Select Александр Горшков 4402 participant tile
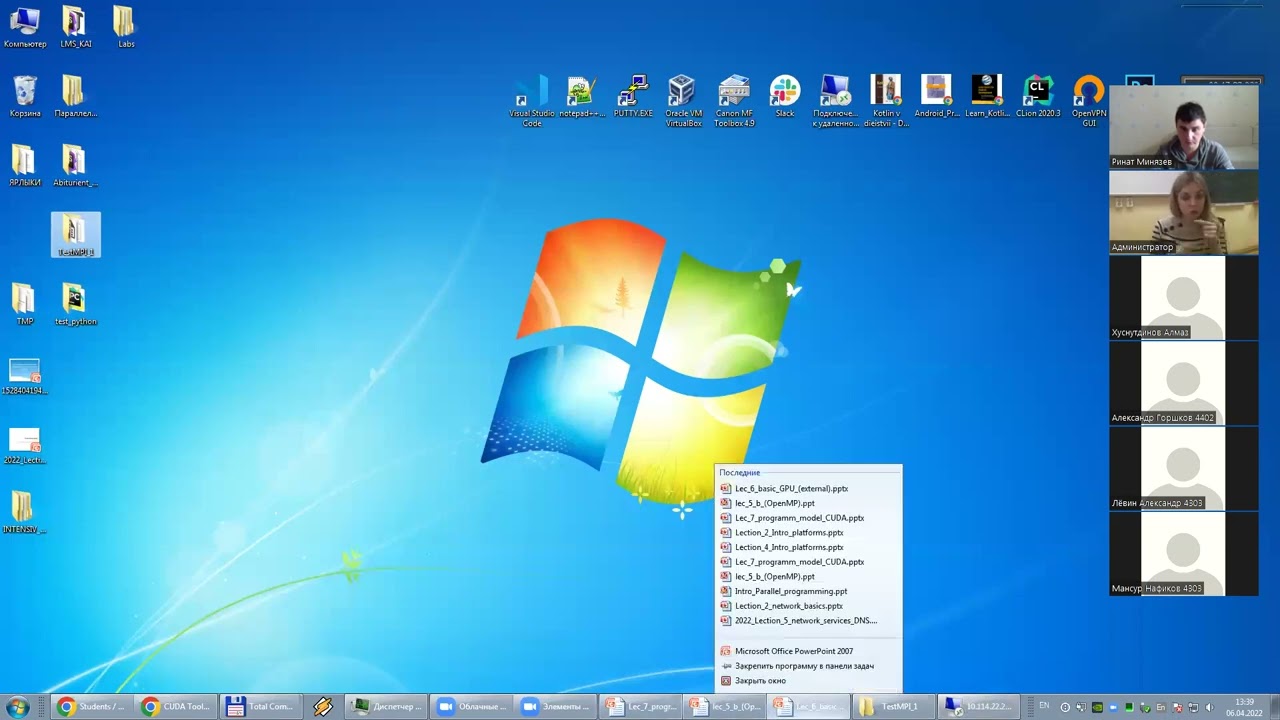 pos(1184,383)
